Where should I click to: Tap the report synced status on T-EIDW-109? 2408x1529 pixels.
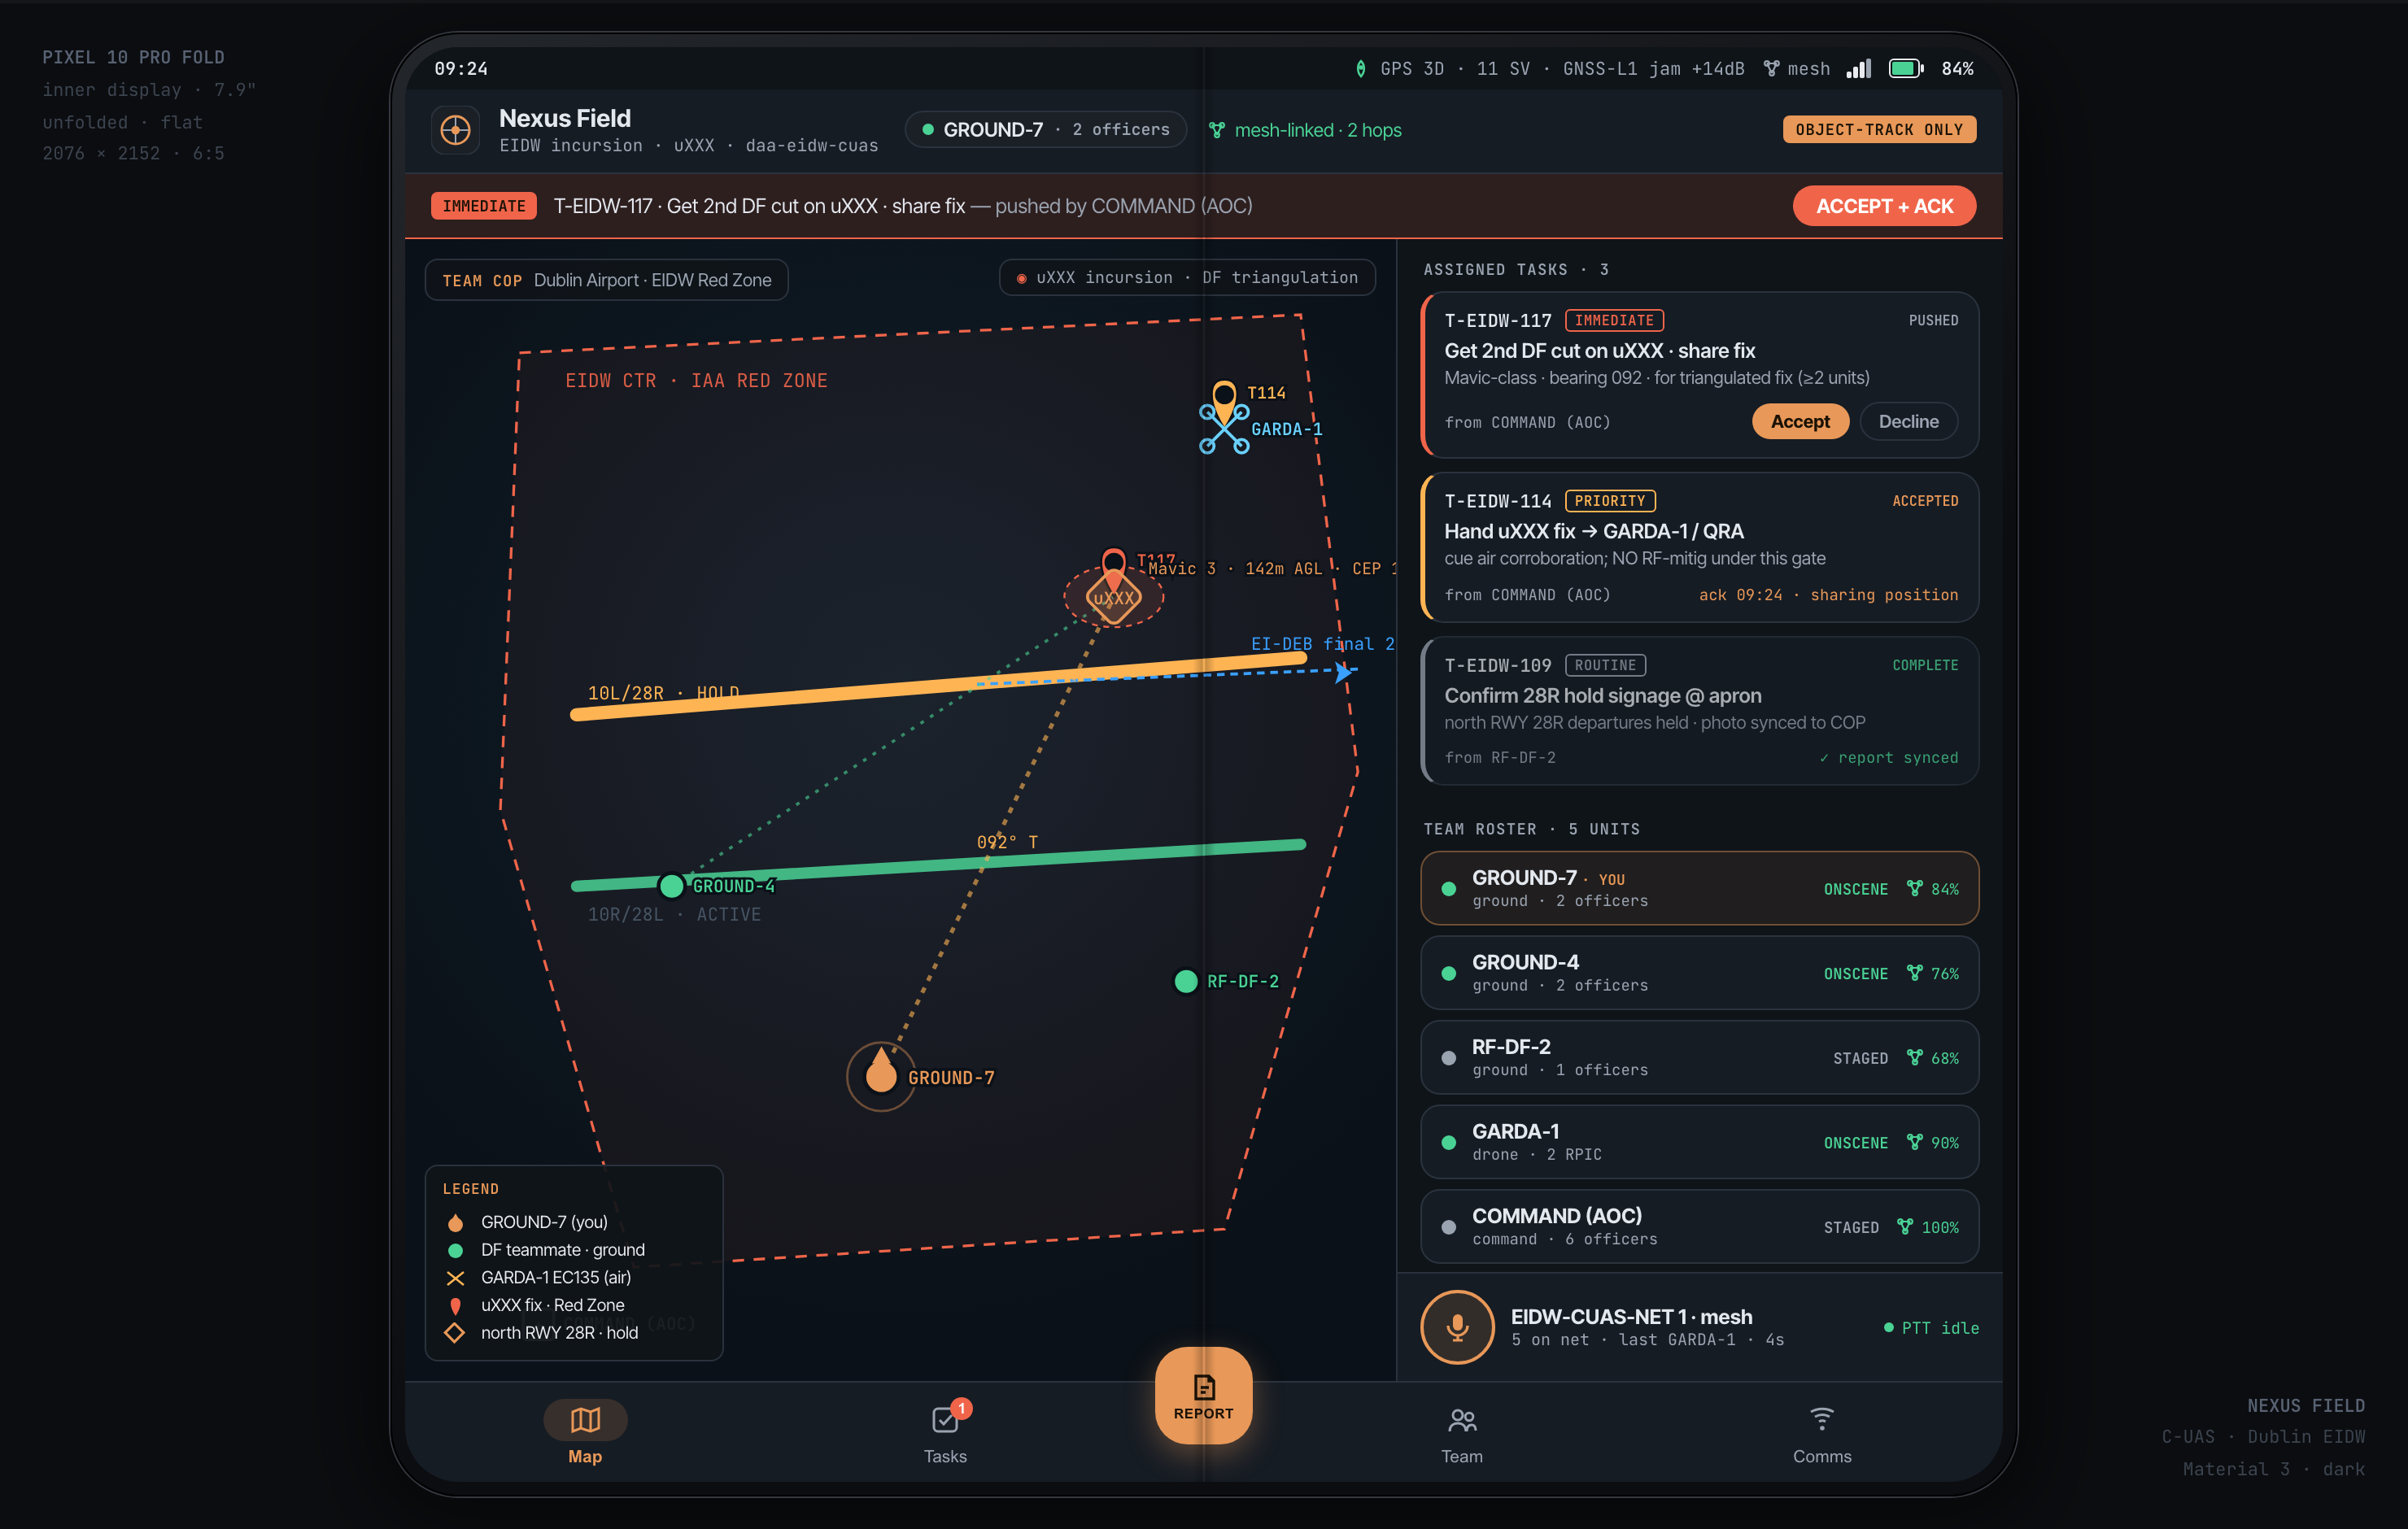pyautogui.click(x=1888, y=758)
